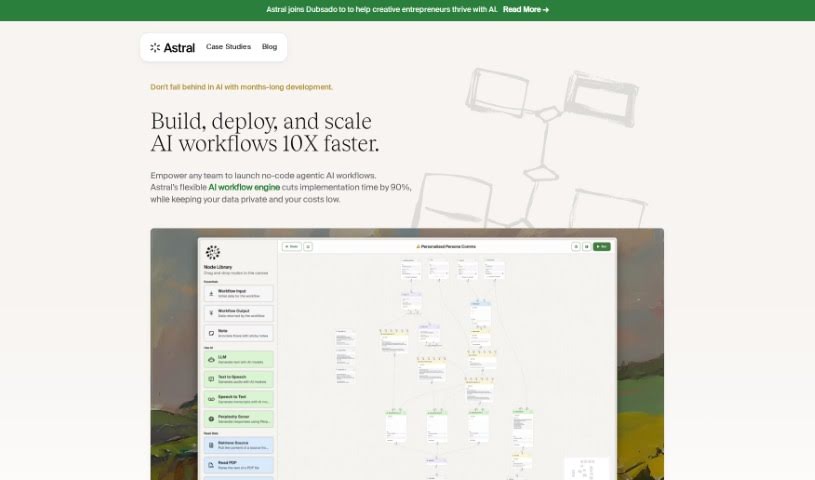Click the Astral starburst logo above Node Library

click(x=213, y=252)
